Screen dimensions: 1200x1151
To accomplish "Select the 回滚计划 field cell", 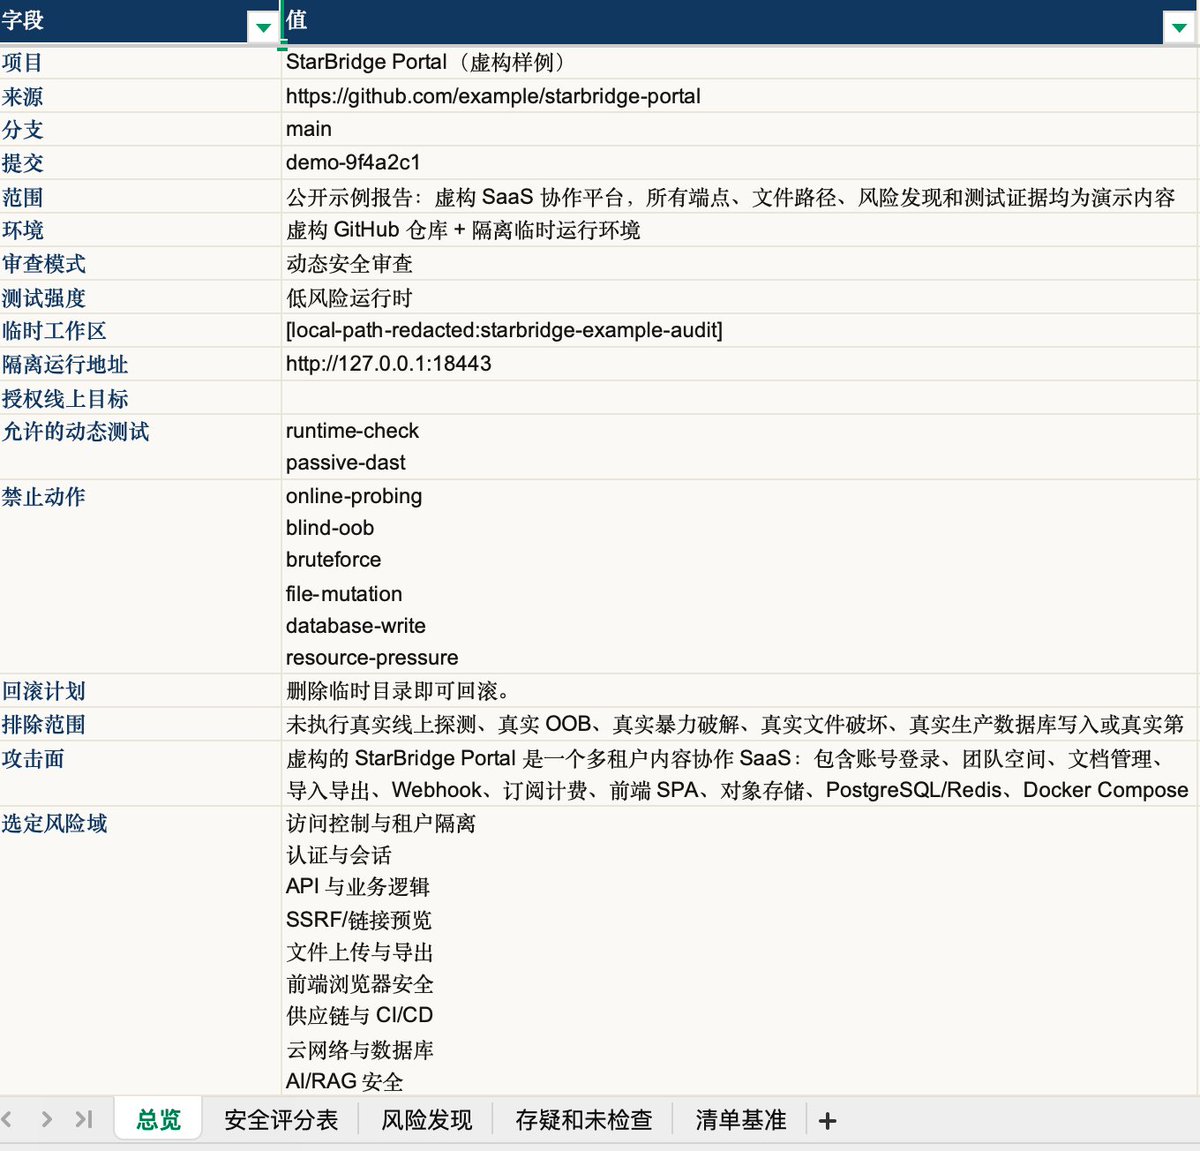I will click(x=140, y=691).
